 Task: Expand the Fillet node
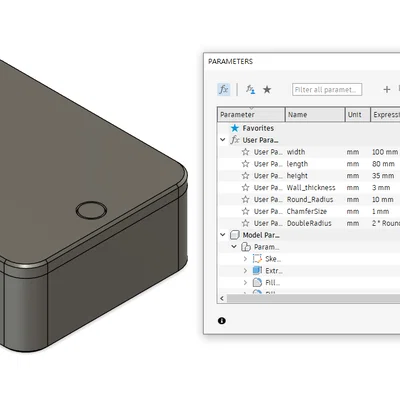pos(245,283)
